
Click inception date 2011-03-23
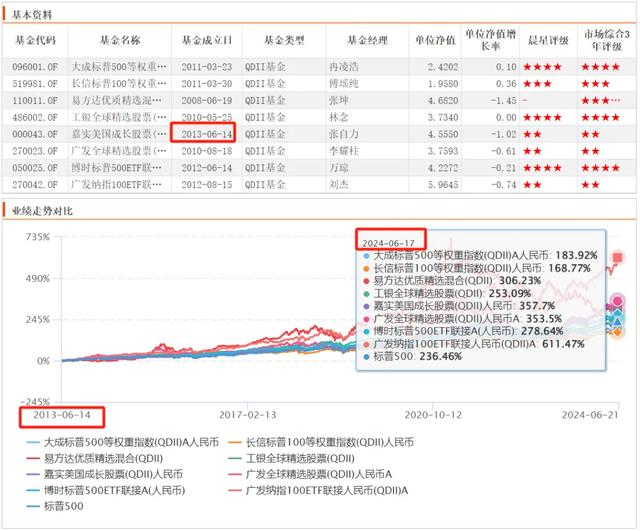pyautogui.click(x=207, y=67)
